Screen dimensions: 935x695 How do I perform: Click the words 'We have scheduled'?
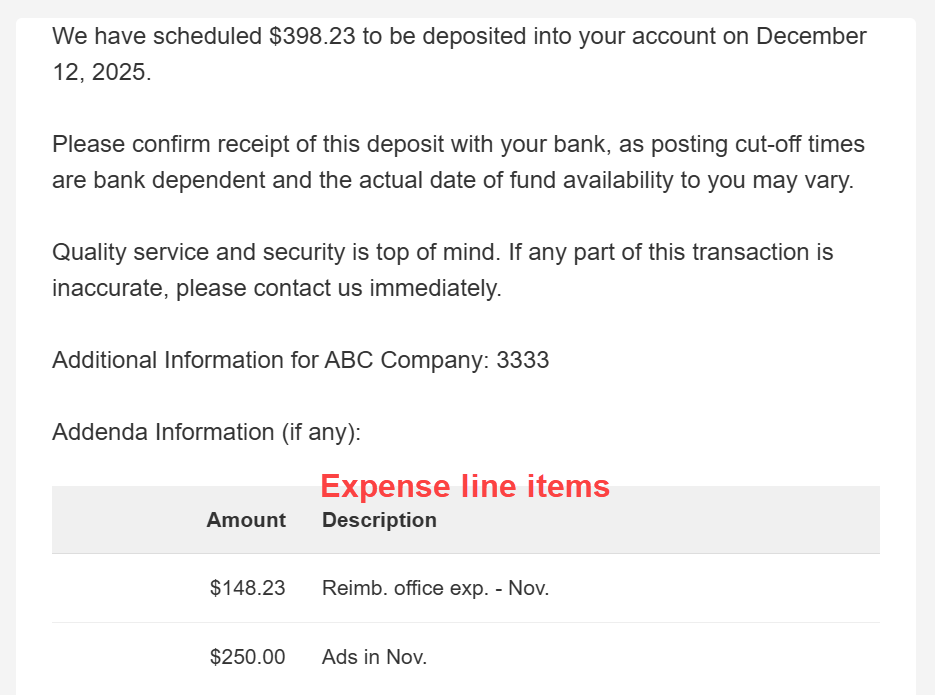[157, 37]
